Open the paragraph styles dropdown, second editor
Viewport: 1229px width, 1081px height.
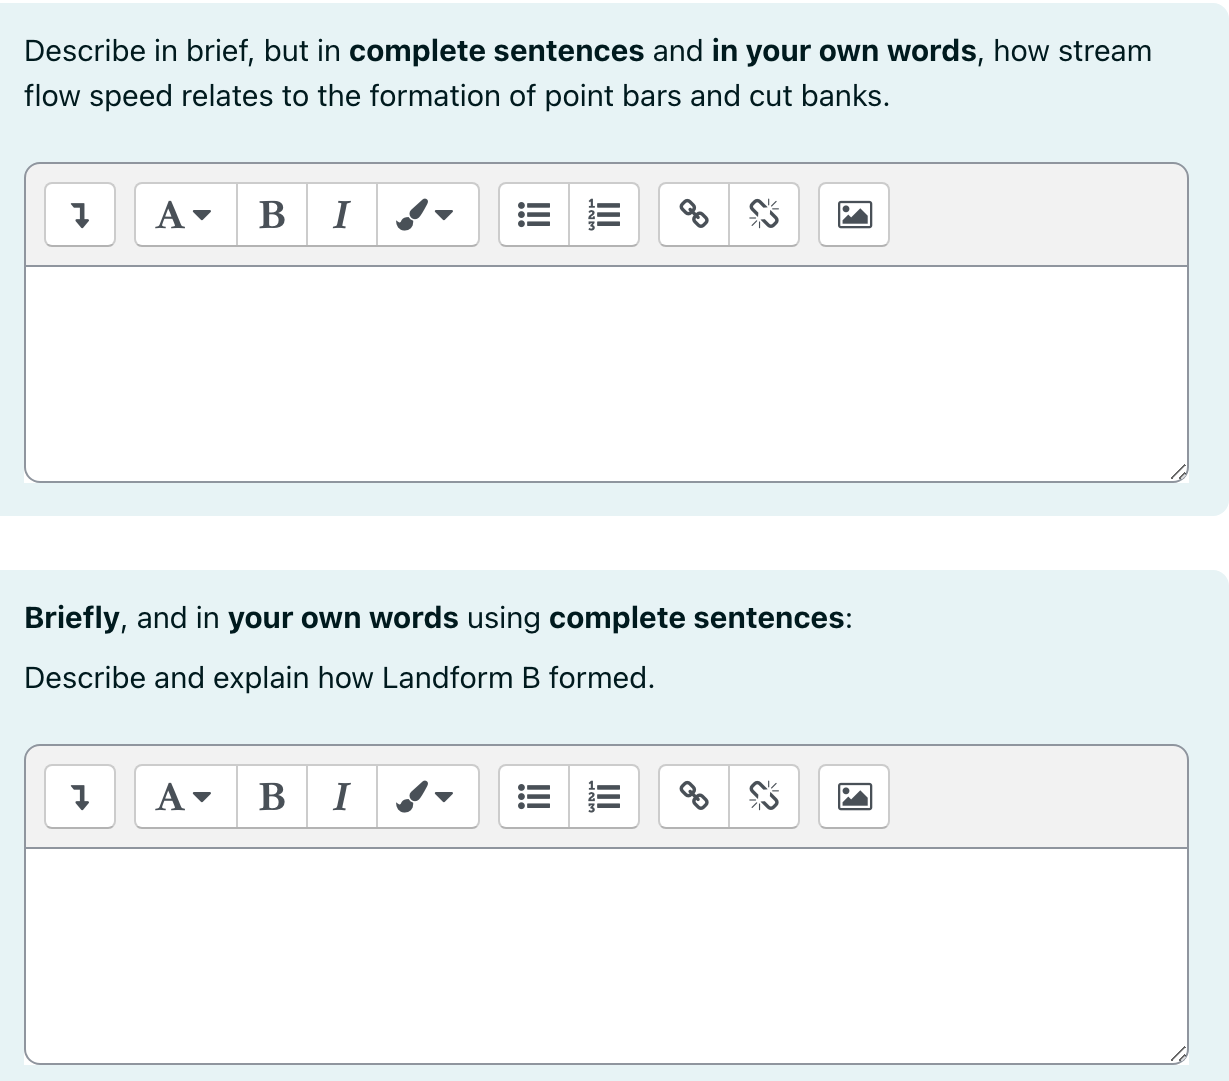(x=183, y=796)
